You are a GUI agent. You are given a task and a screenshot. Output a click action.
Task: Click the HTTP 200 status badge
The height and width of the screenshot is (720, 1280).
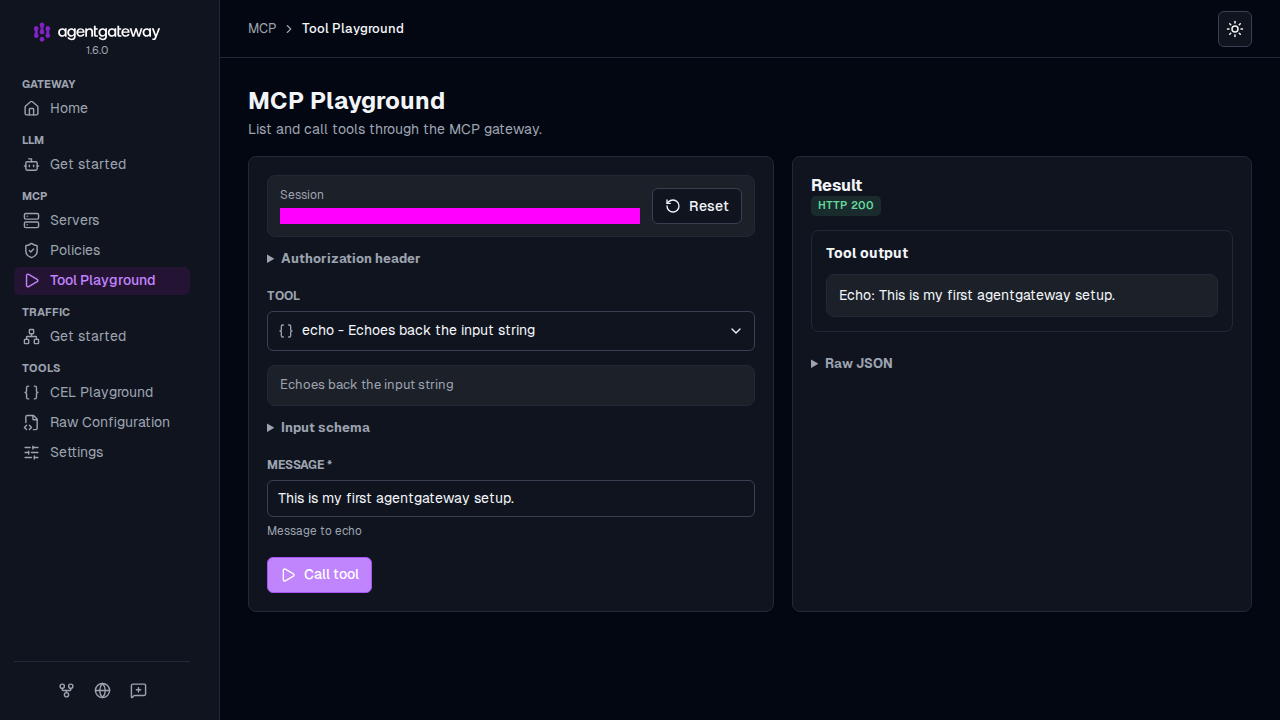(x=846, y=205)
